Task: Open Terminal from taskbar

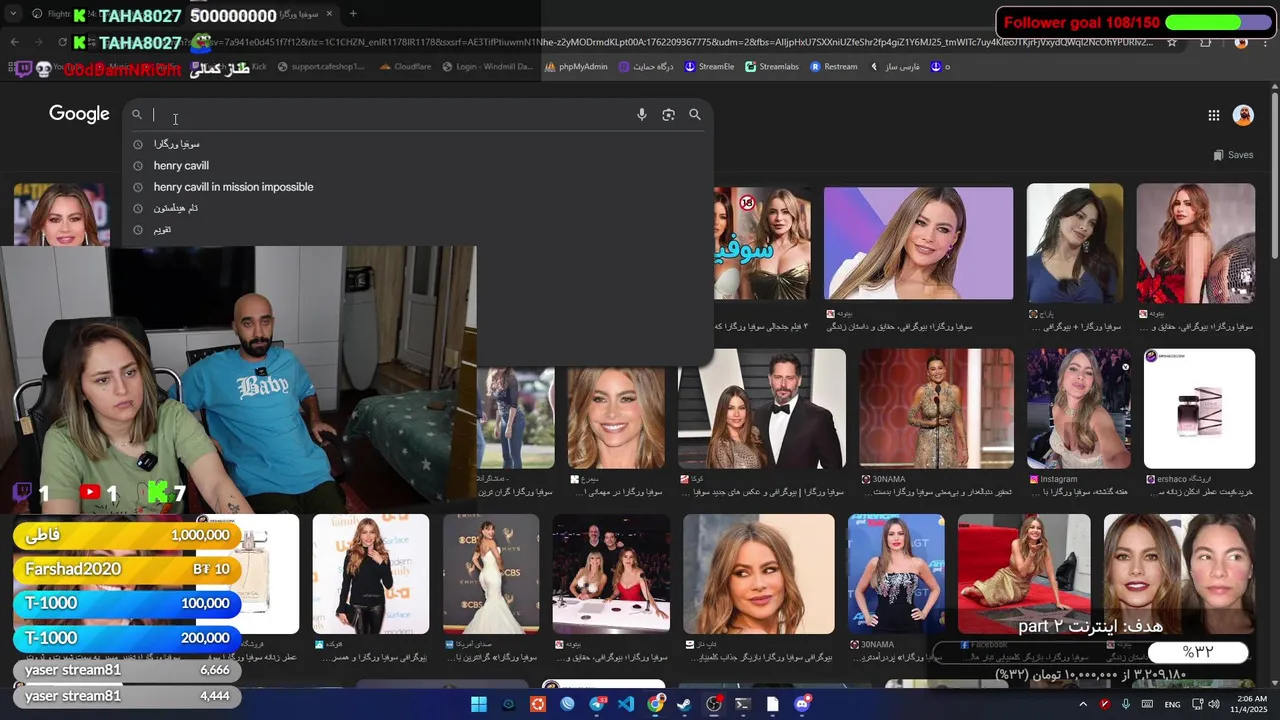Action: click(x=742, y=704)
